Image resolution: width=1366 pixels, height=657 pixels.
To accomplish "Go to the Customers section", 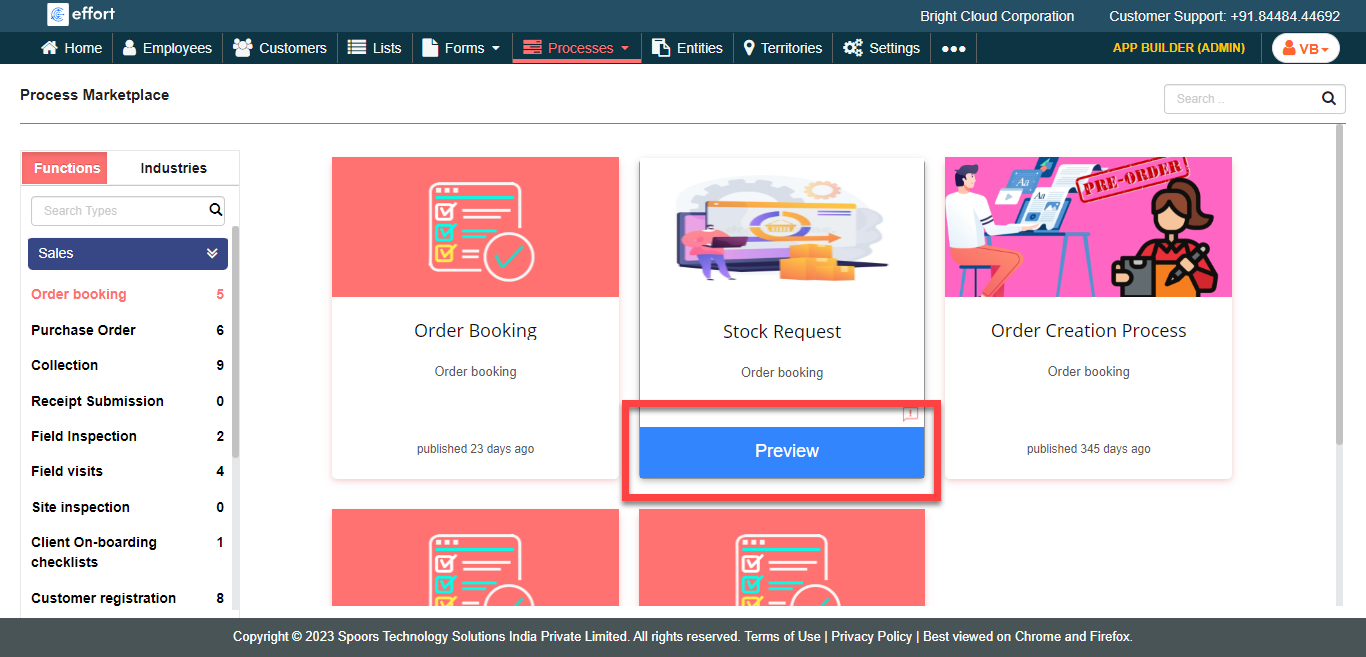I will [280, 48].
